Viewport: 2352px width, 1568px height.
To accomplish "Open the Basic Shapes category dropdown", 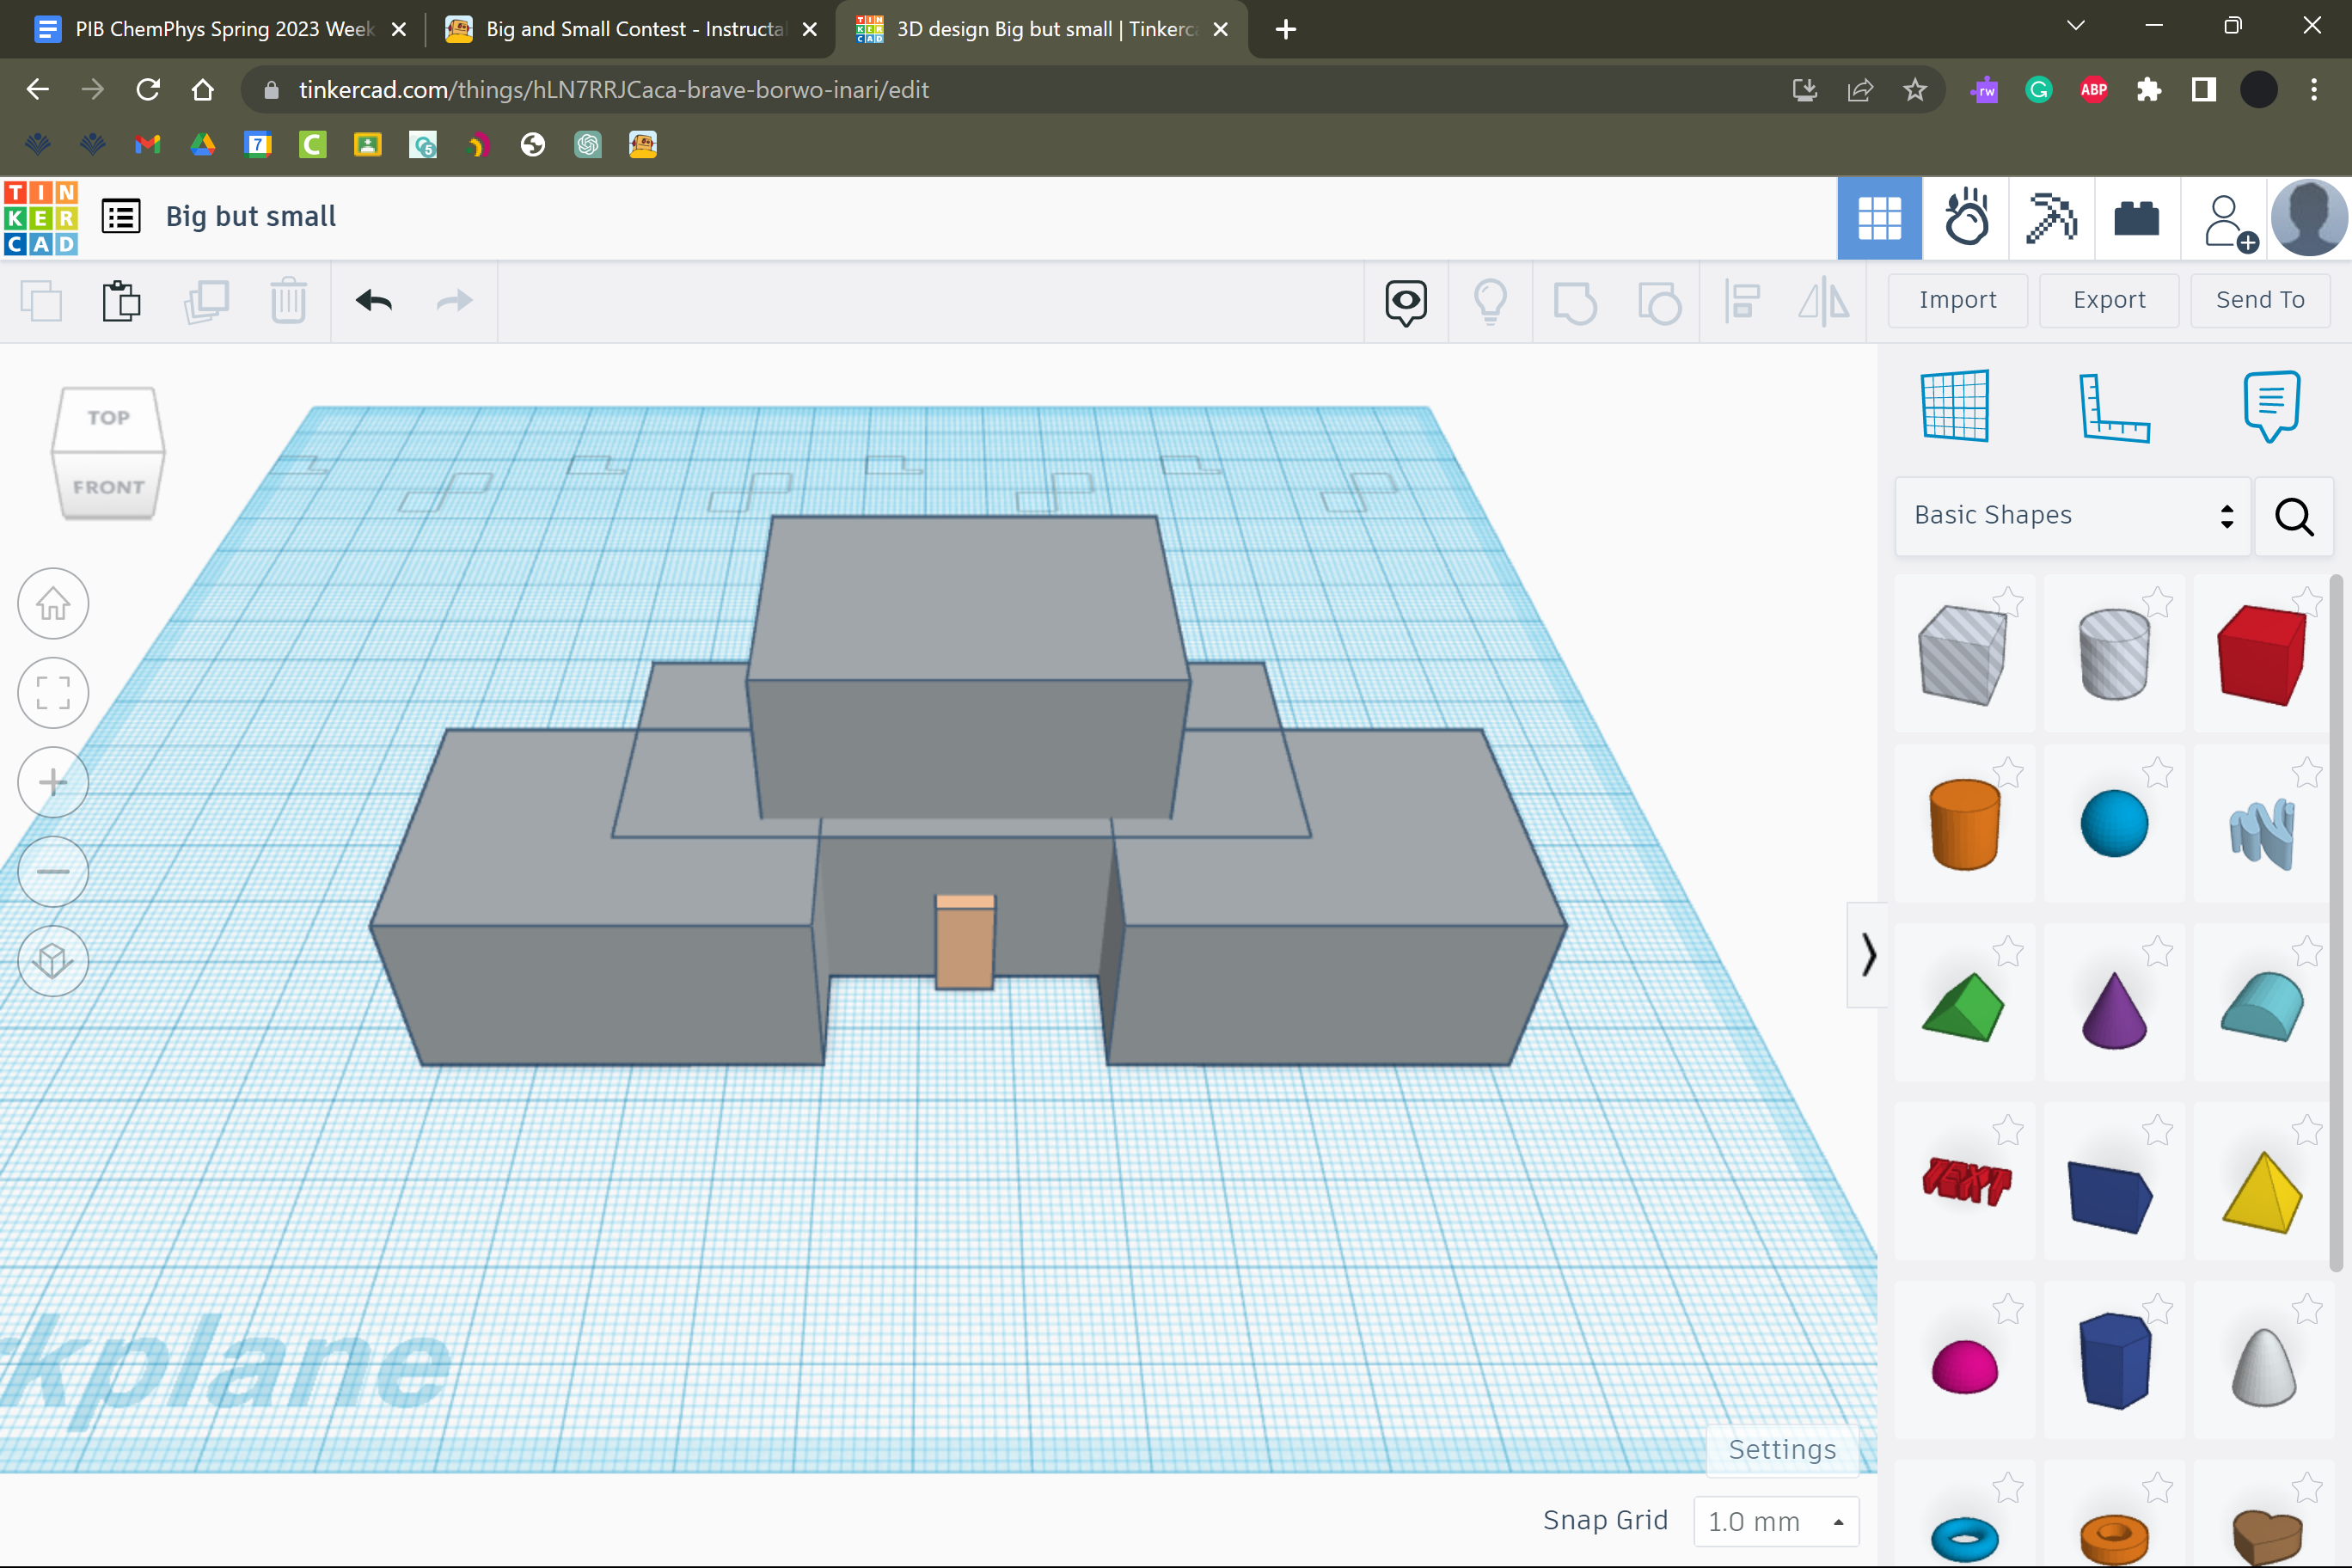I will pyautogui.click(x=2071, y=516).
